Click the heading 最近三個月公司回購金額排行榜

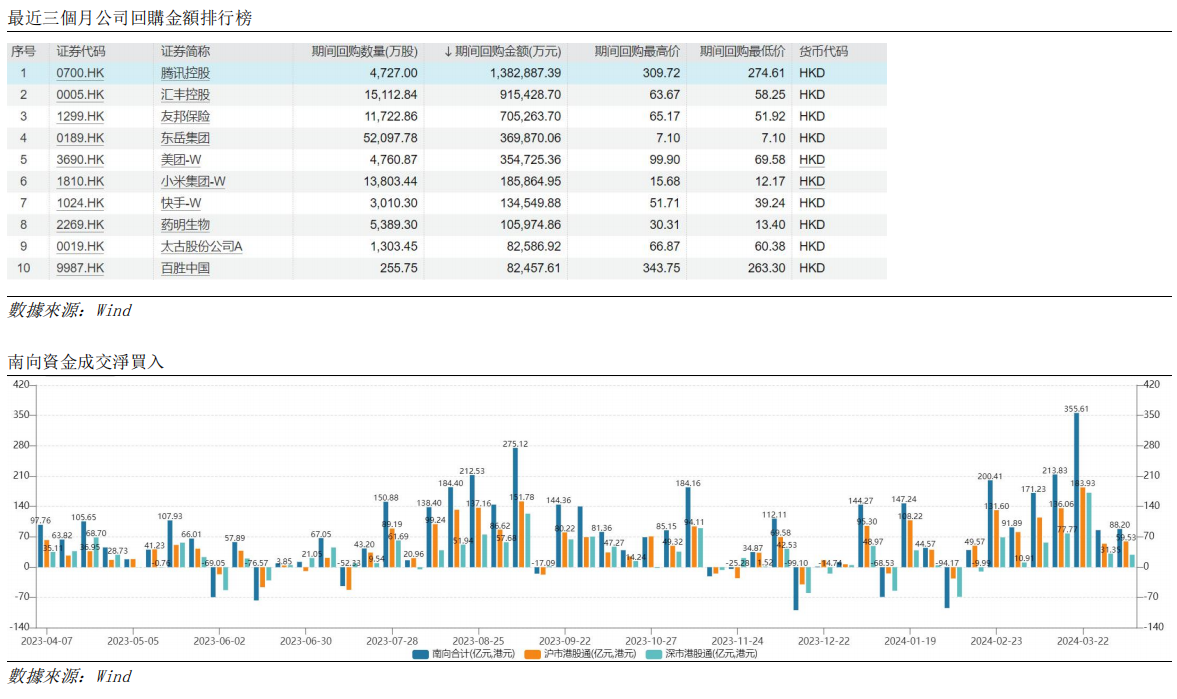coord(130,18)
